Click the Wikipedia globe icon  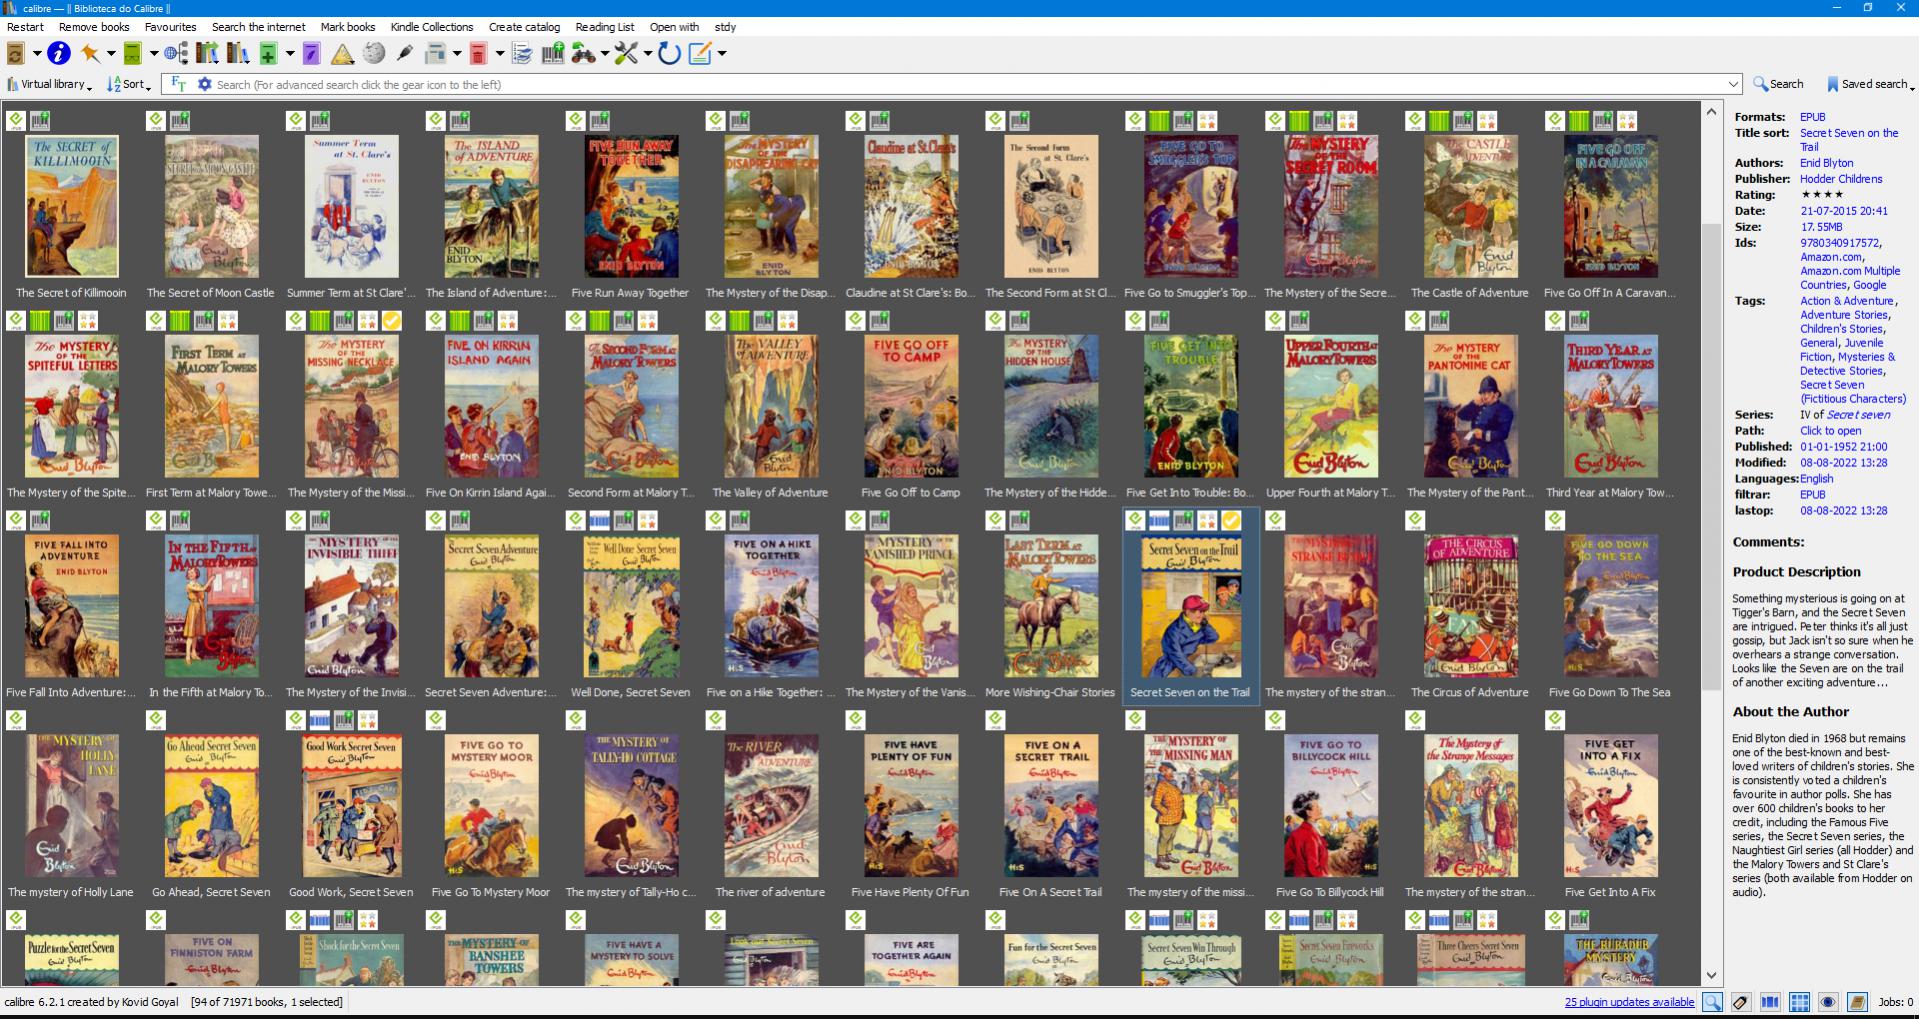(374, 53)
